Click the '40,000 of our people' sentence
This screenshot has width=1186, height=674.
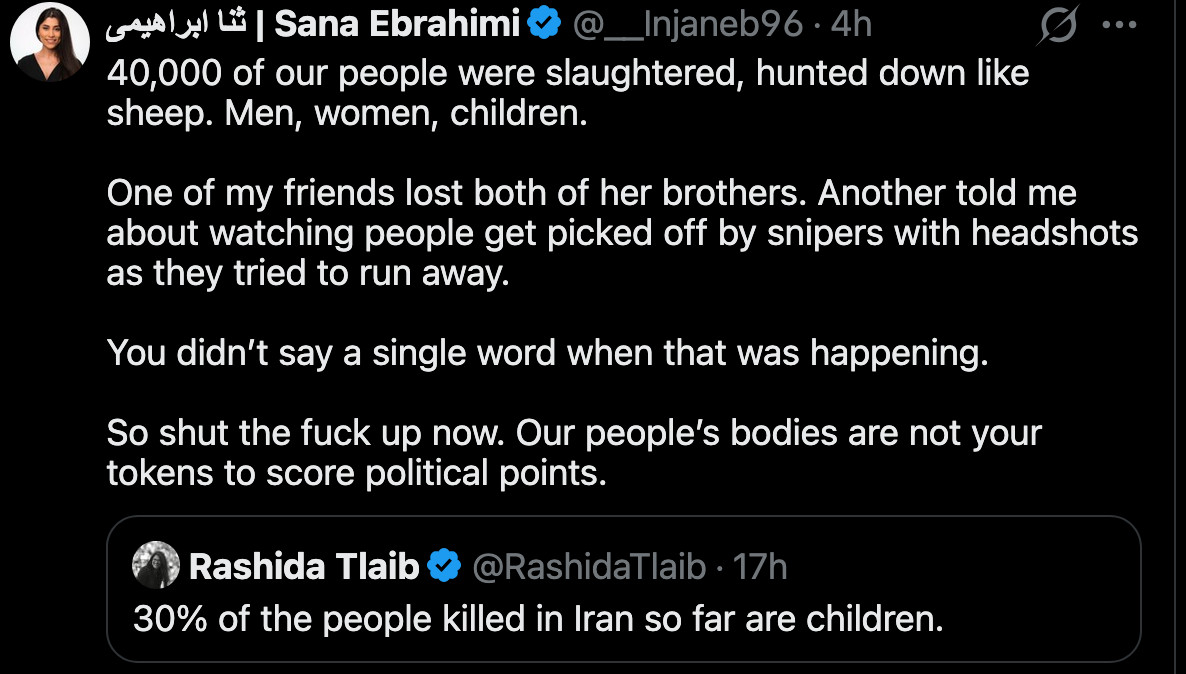point(567,73)
